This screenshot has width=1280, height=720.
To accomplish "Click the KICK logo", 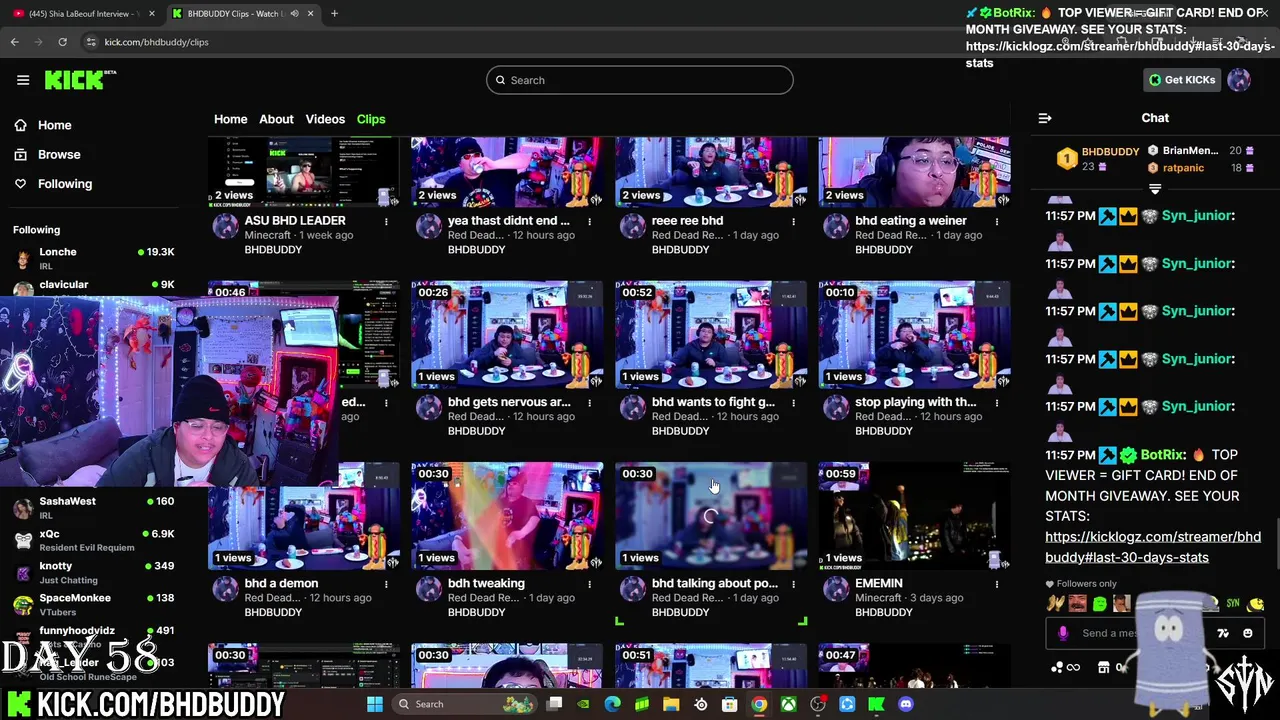I will click(x=80, y=80).
